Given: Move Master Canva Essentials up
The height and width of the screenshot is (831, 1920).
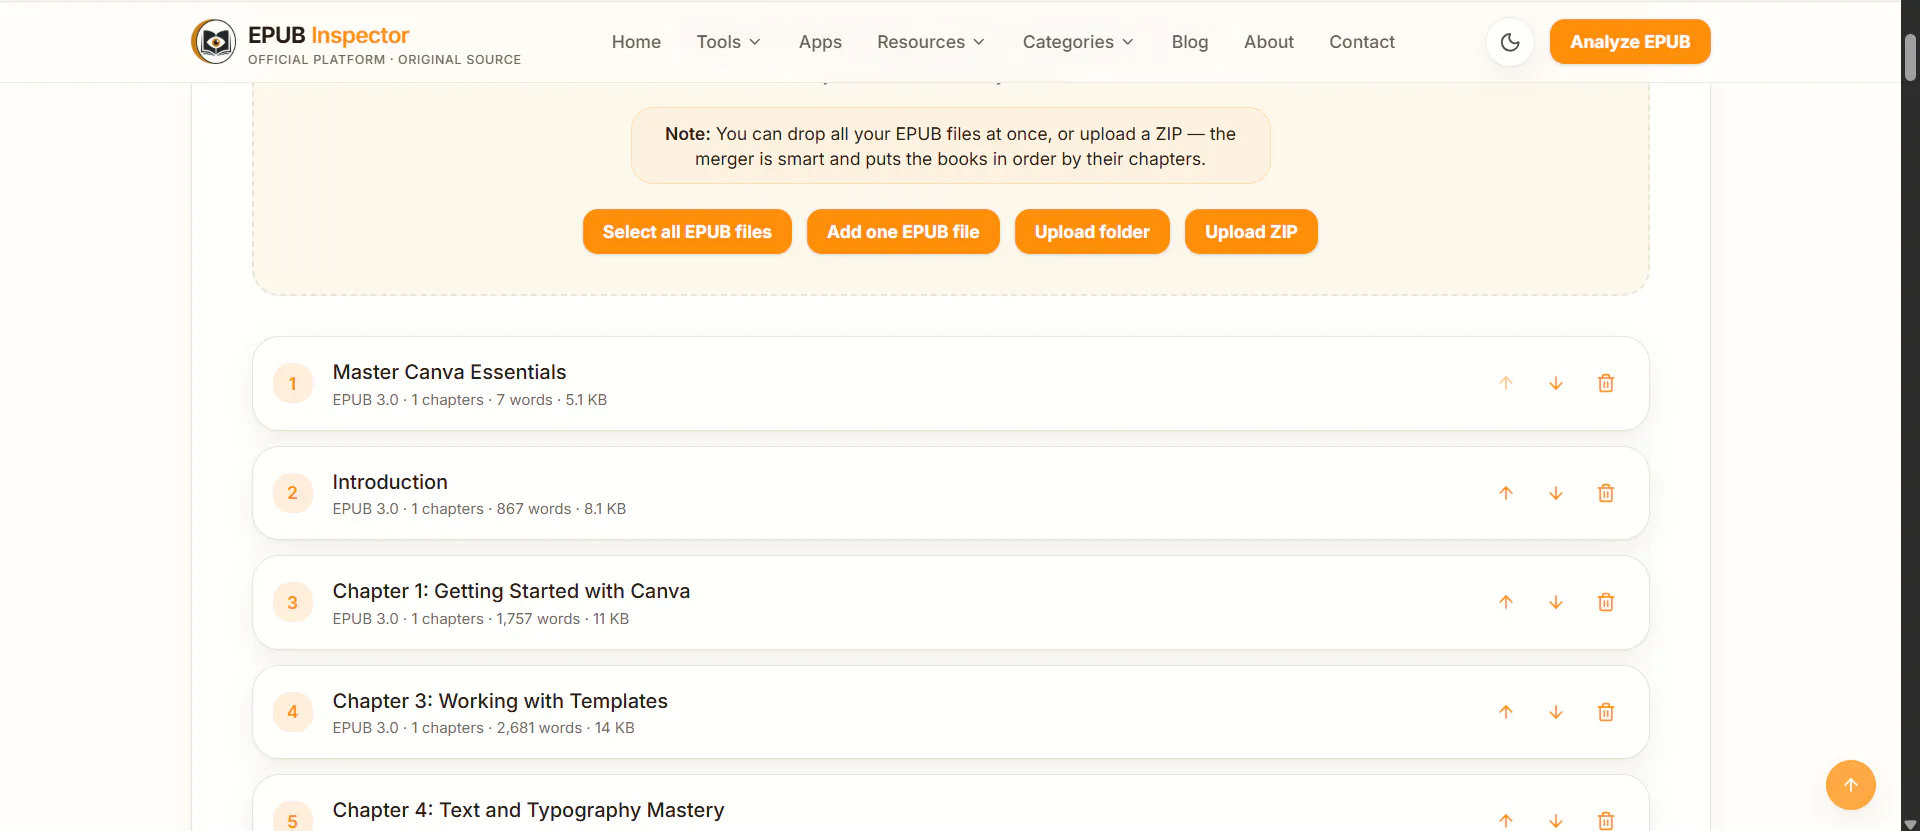Looking at the screenshot, I should pyautogui.click(x=1506, y=384).
